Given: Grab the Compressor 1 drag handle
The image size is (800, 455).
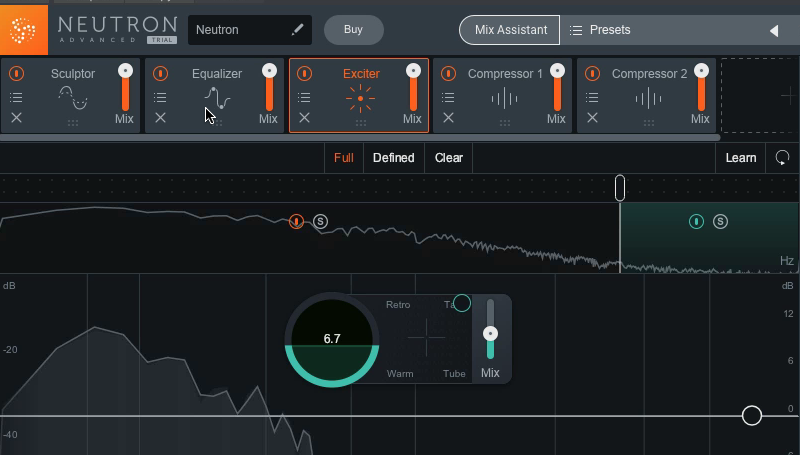Looking at the screenshot, I should (x=504, y=123).
